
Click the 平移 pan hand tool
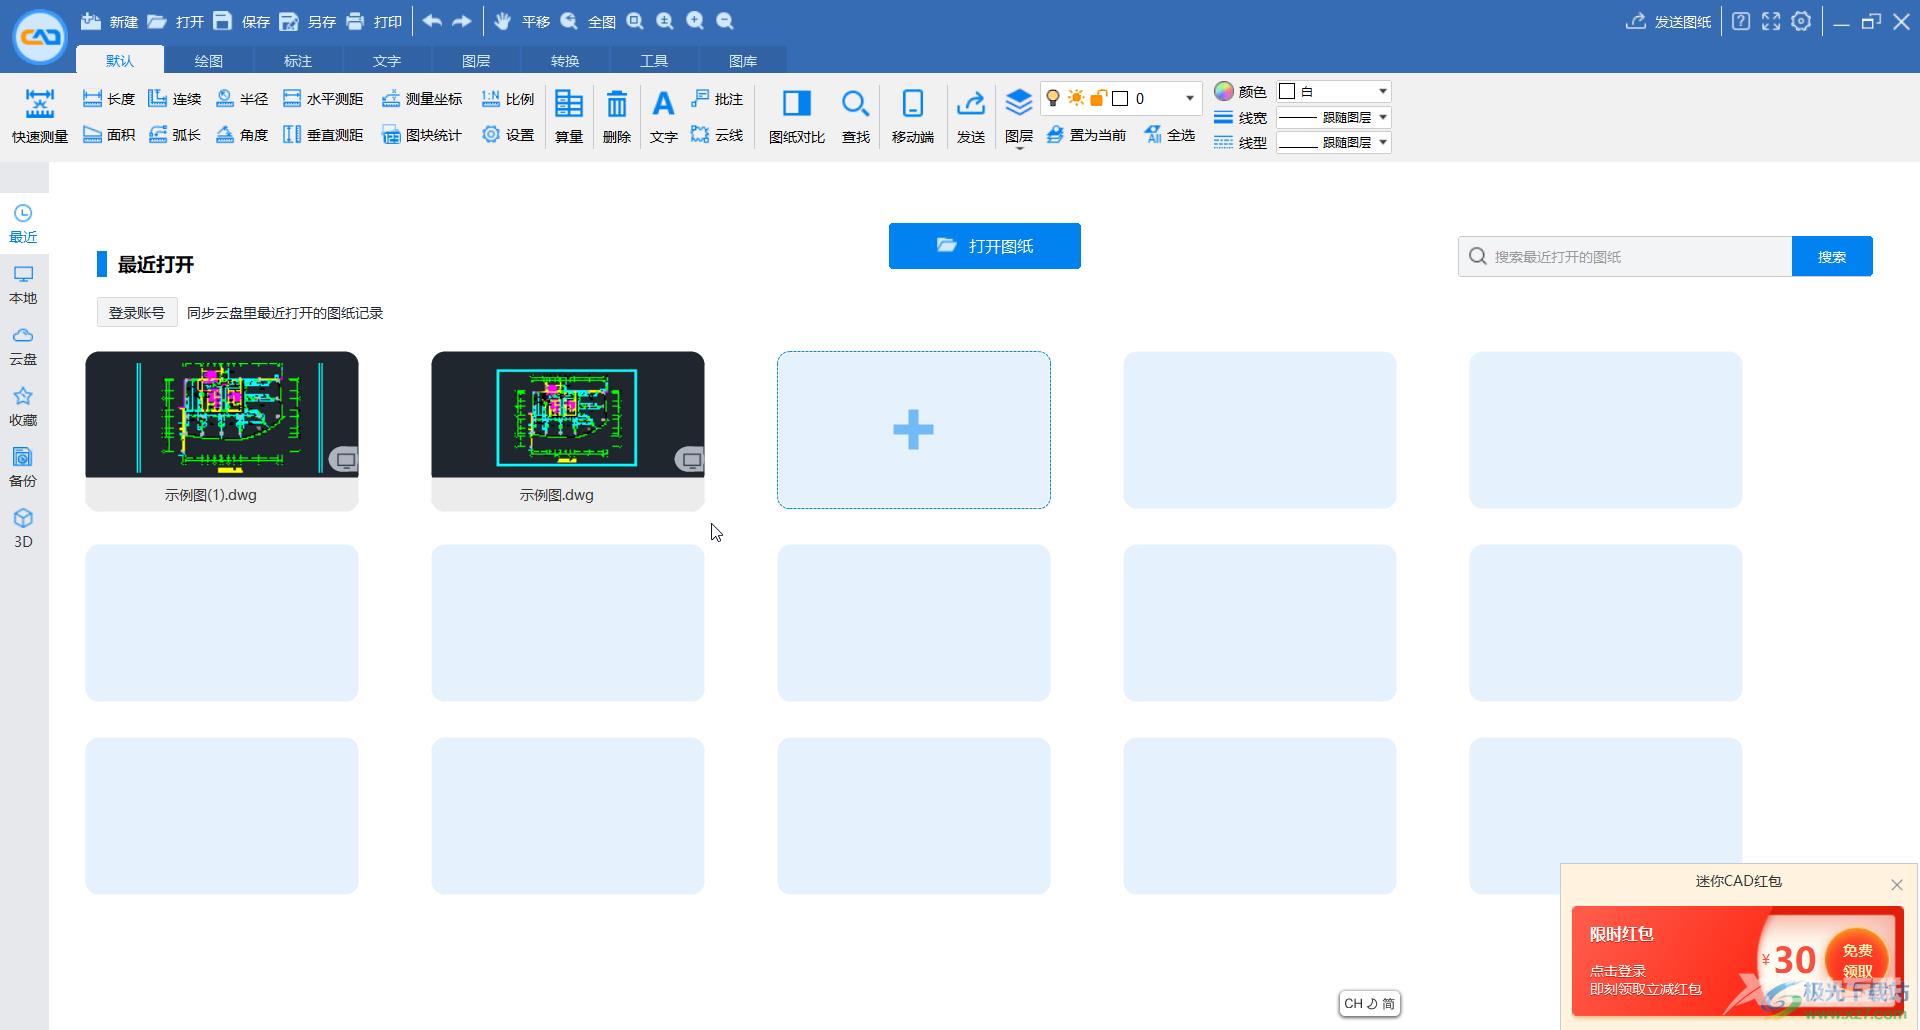tap(522, 21)
